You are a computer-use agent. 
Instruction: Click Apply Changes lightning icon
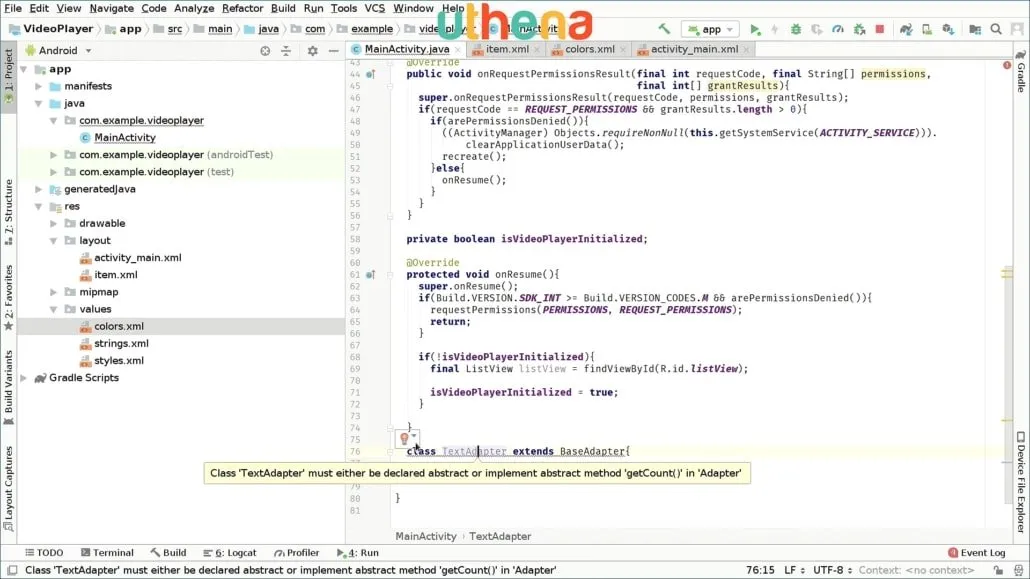click(x=774, y=29)
